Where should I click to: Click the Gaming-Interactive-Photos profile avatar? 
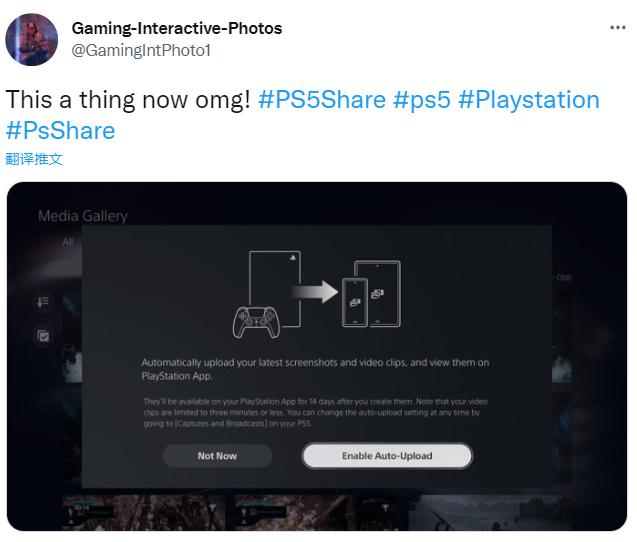[x=32, y=40]
